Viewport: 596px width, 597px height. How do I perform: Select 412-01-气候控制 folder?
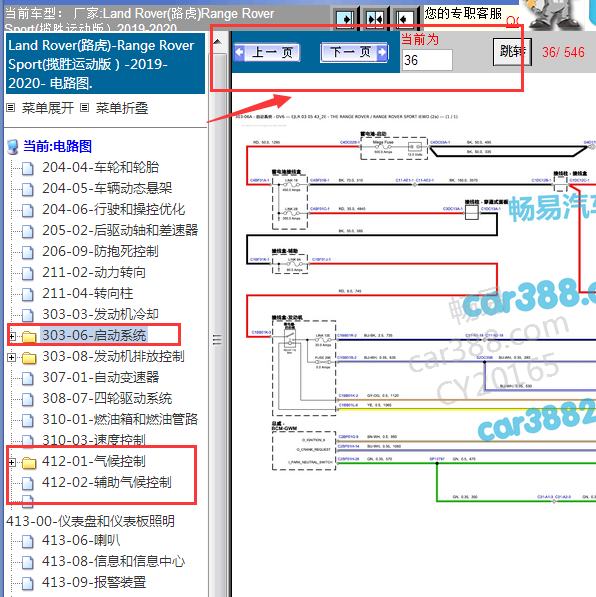(x=94, y=461)
